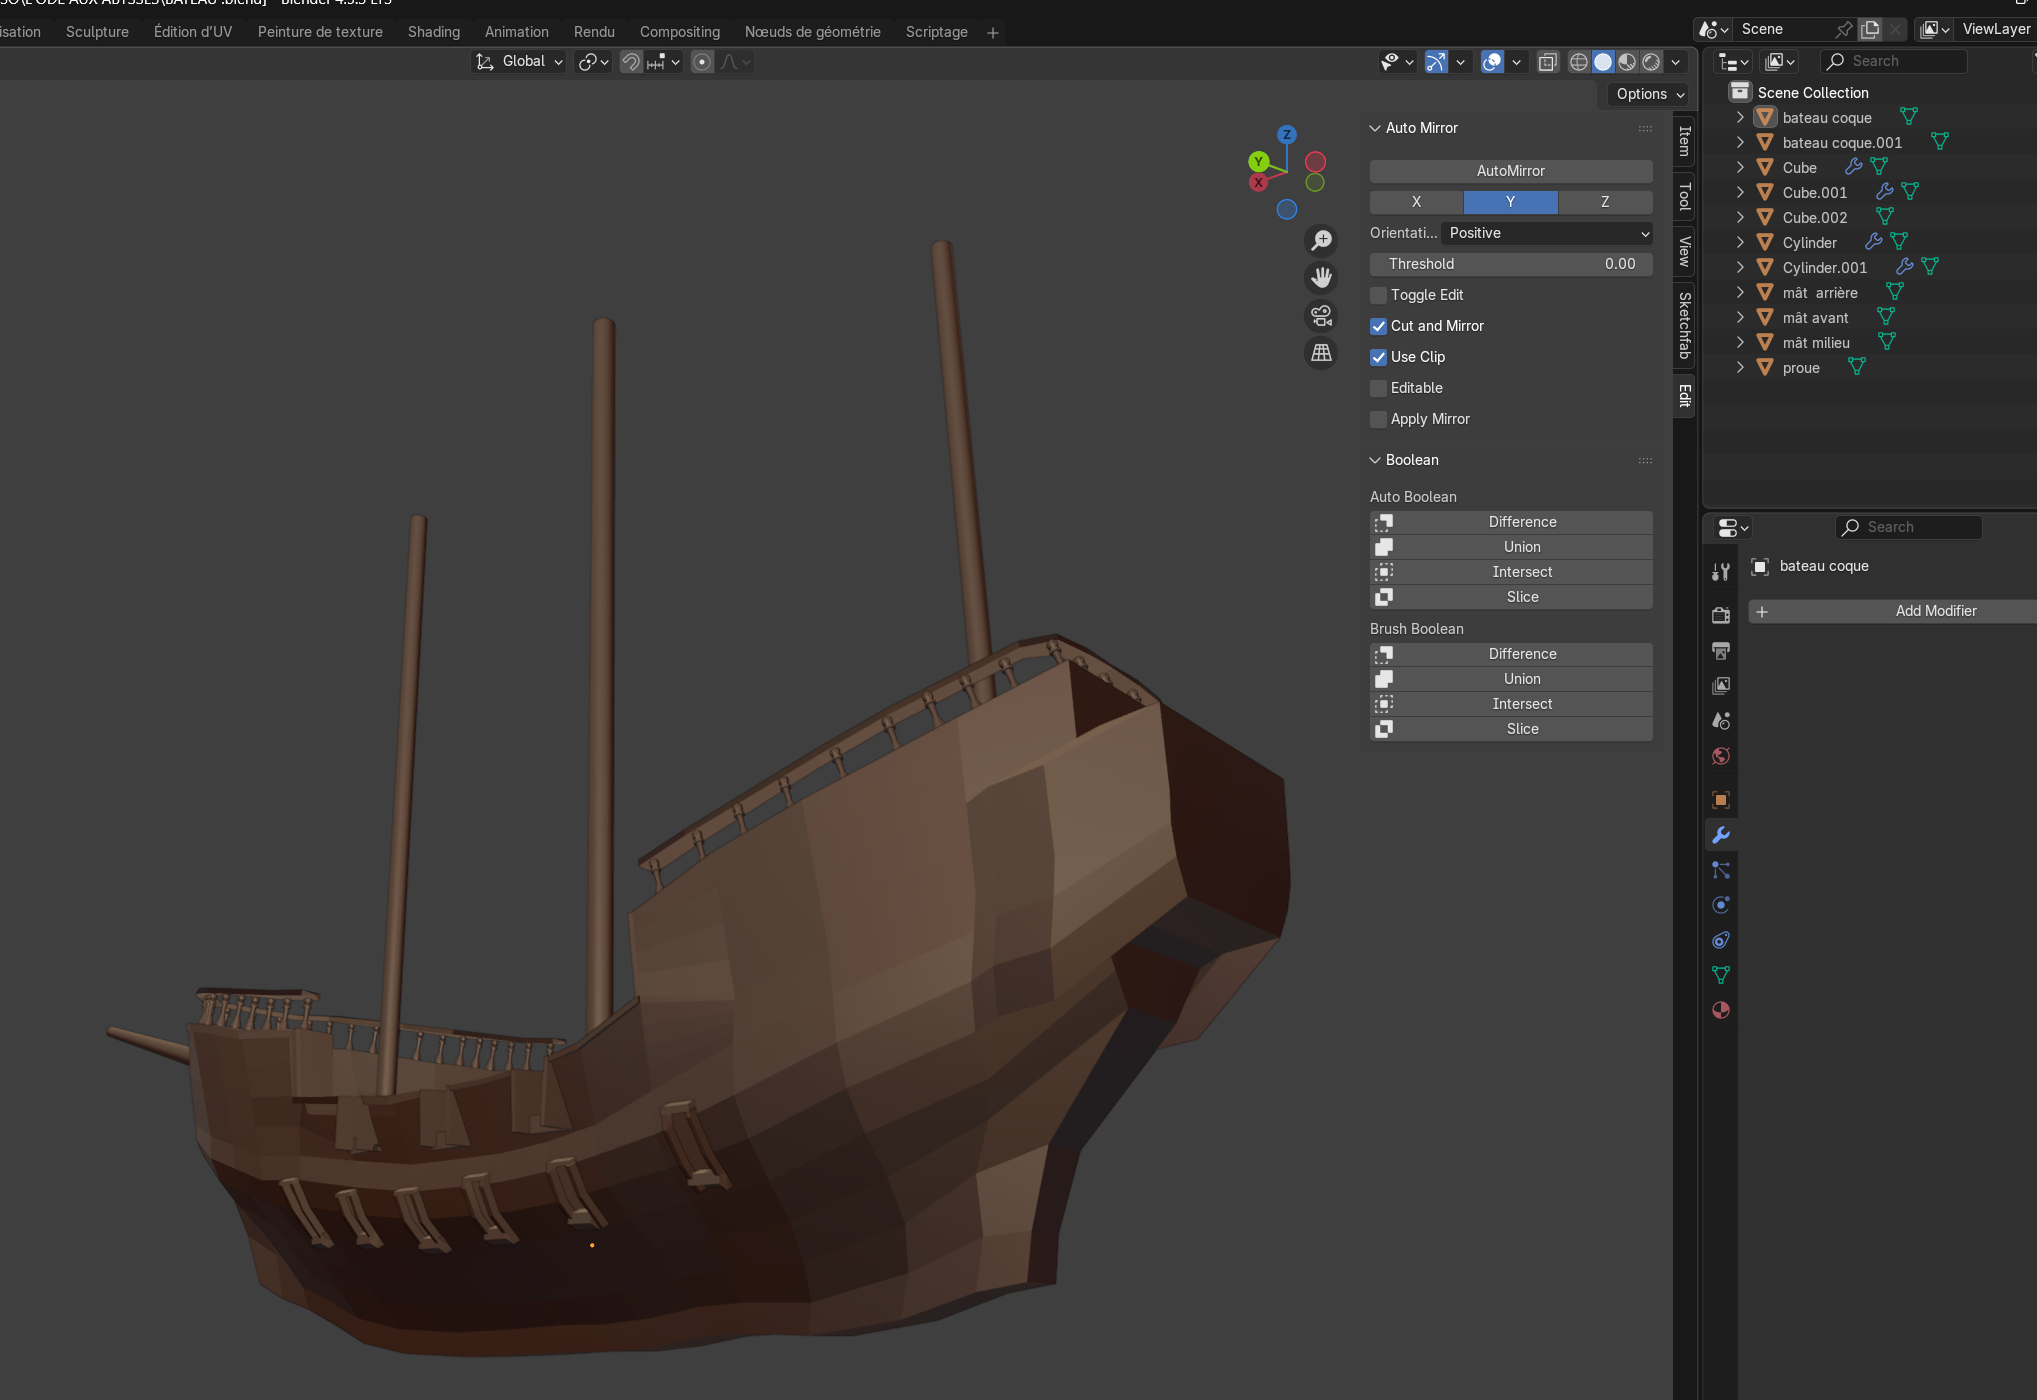Open Orientation Positive dropdown
Image resolution: width=2037 pixels, height=1400 pixels.
(1546, 233)
